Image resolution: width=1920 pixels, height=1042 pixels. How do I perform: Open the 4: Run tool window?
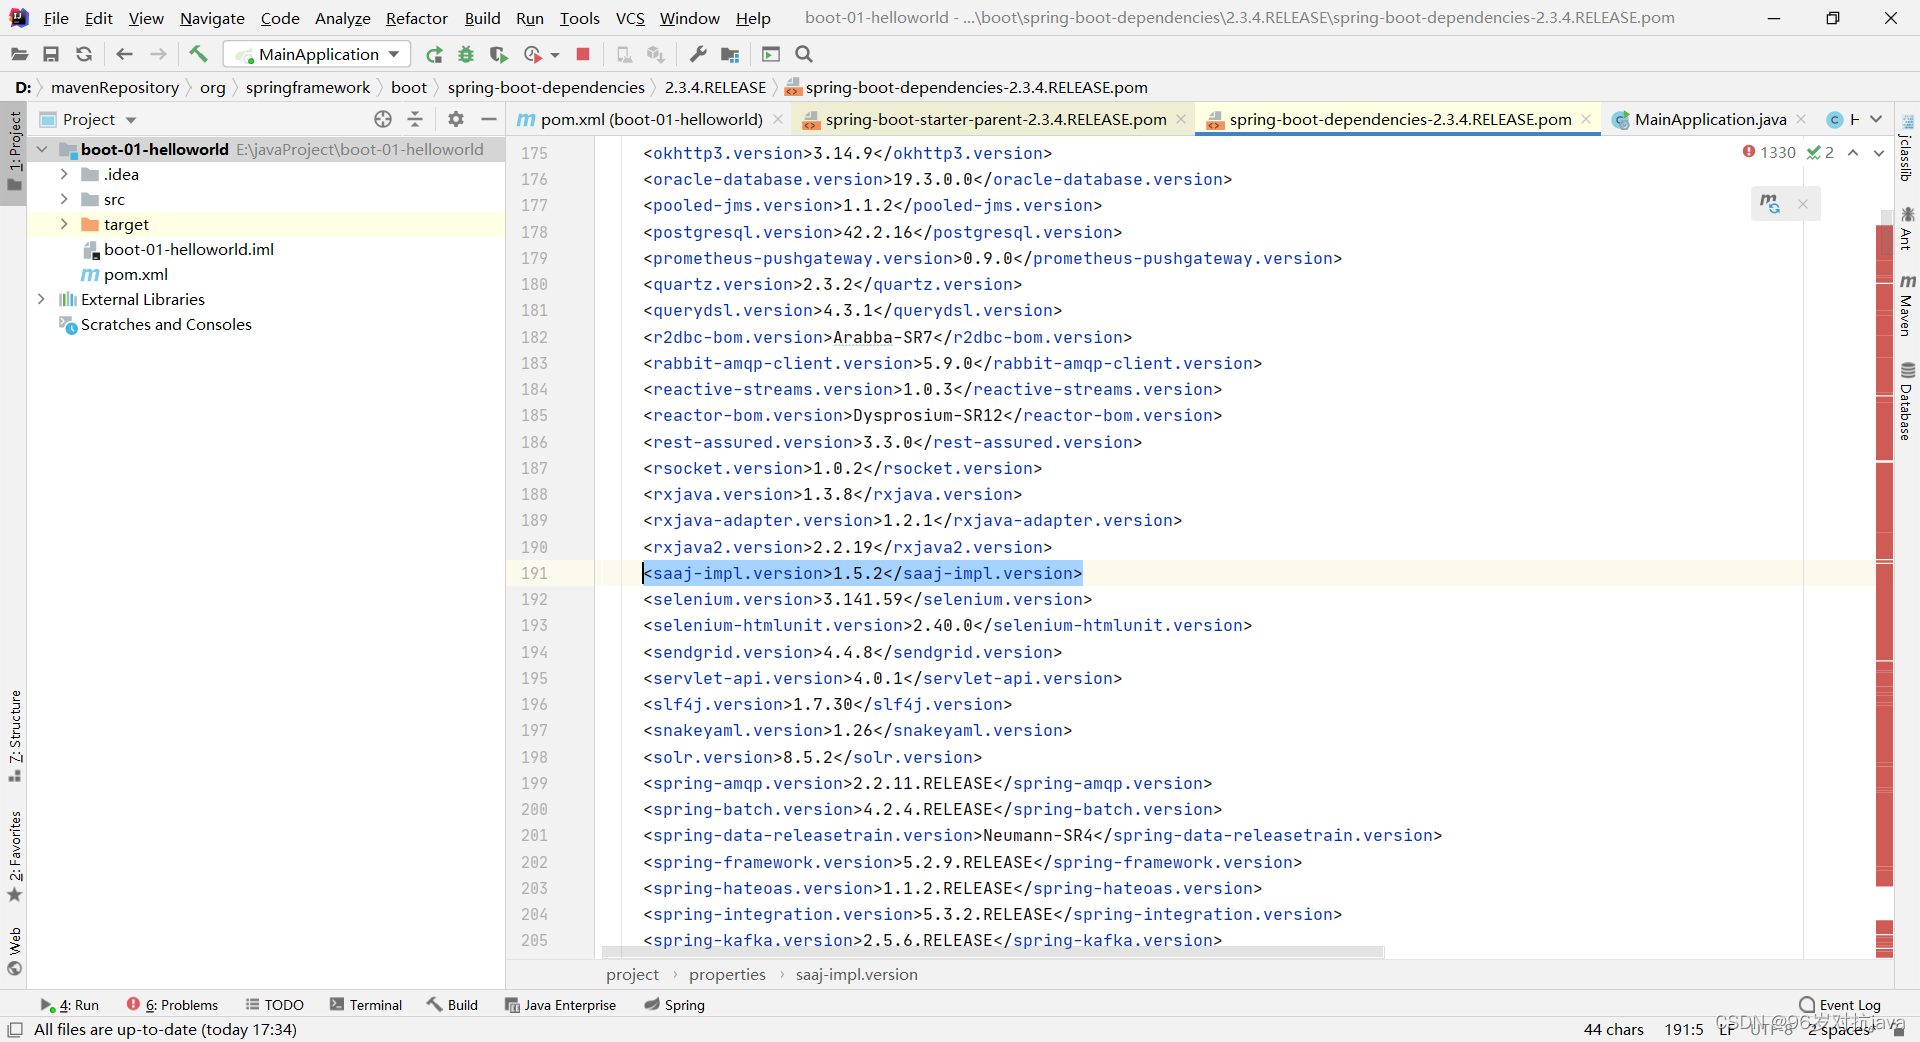point(70,1005)
